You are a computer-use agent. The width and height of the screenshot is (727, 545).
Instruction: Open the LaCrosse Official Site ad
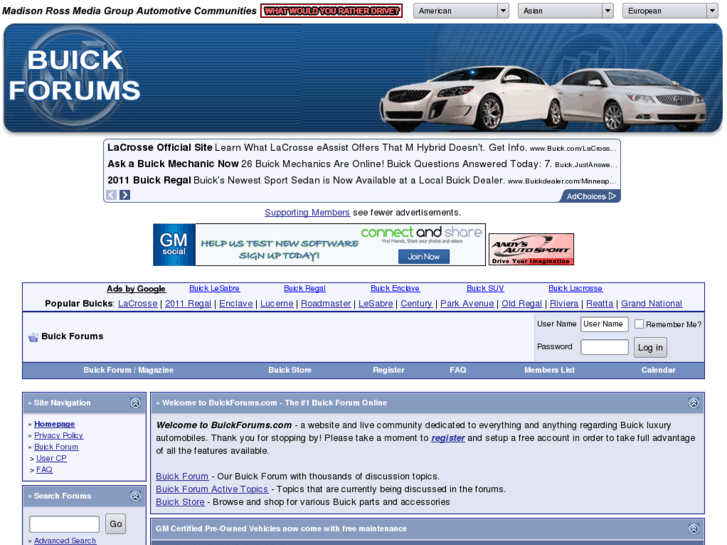(159, 147)
